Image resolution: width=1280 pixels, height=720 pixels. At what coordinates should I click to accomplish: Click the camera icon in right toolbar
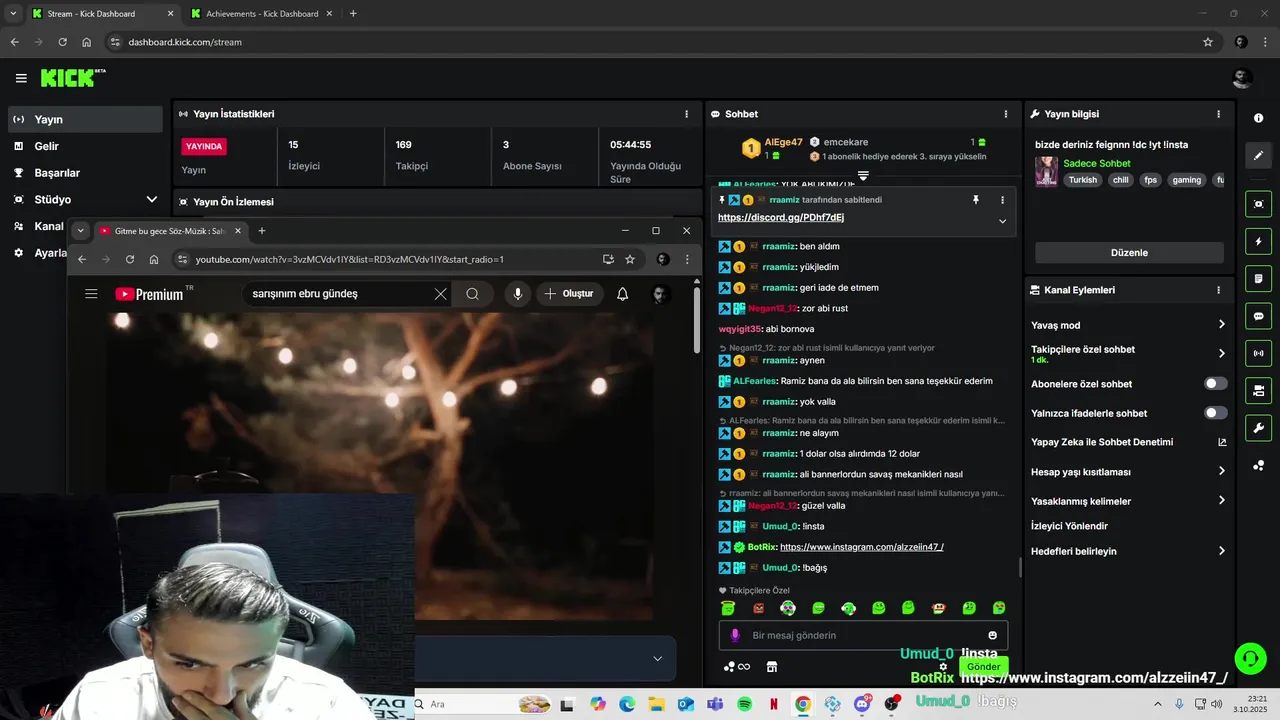click(x=1258, y=204)
